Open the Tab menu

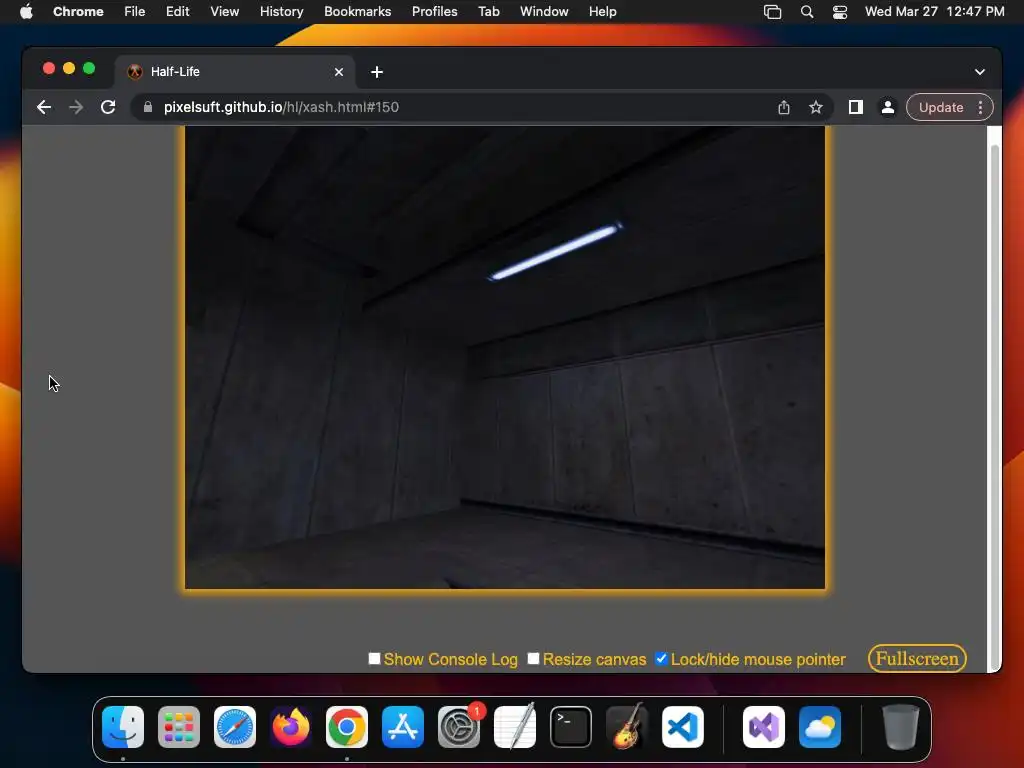(488, 11)
